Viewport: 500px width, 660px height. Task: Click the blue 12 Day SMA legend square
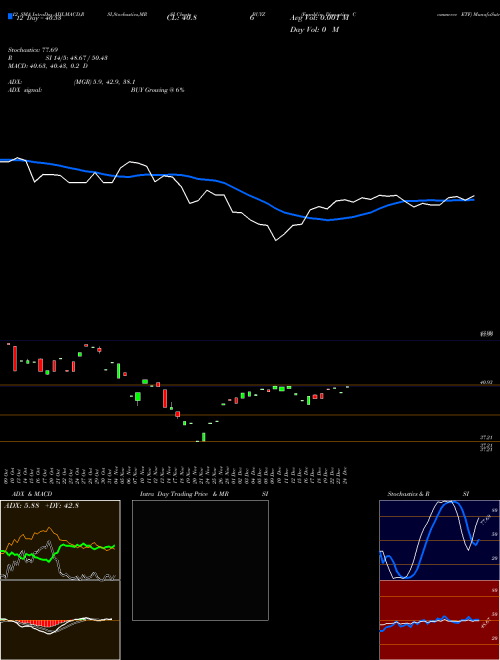click(11, 17)
